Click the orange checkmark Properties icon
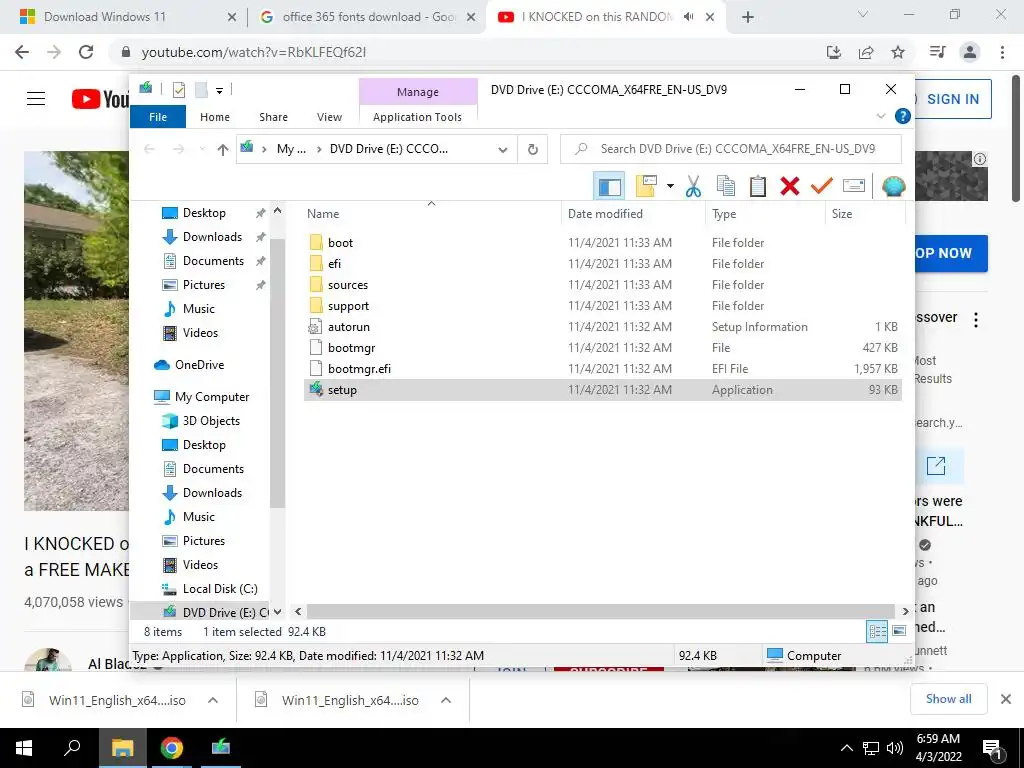Screen dimensions: 1024x768 pos(822,187)
